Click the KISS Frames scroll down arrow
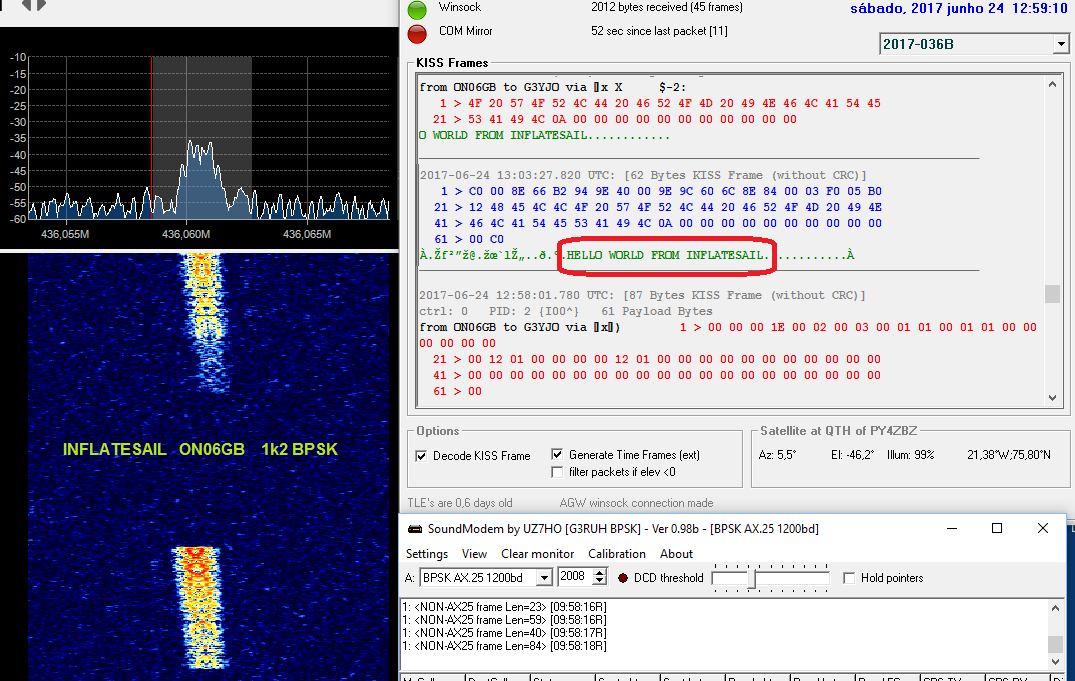Image resolution: width=1075 pixels, height=681 pixels. click(1052, 398)
